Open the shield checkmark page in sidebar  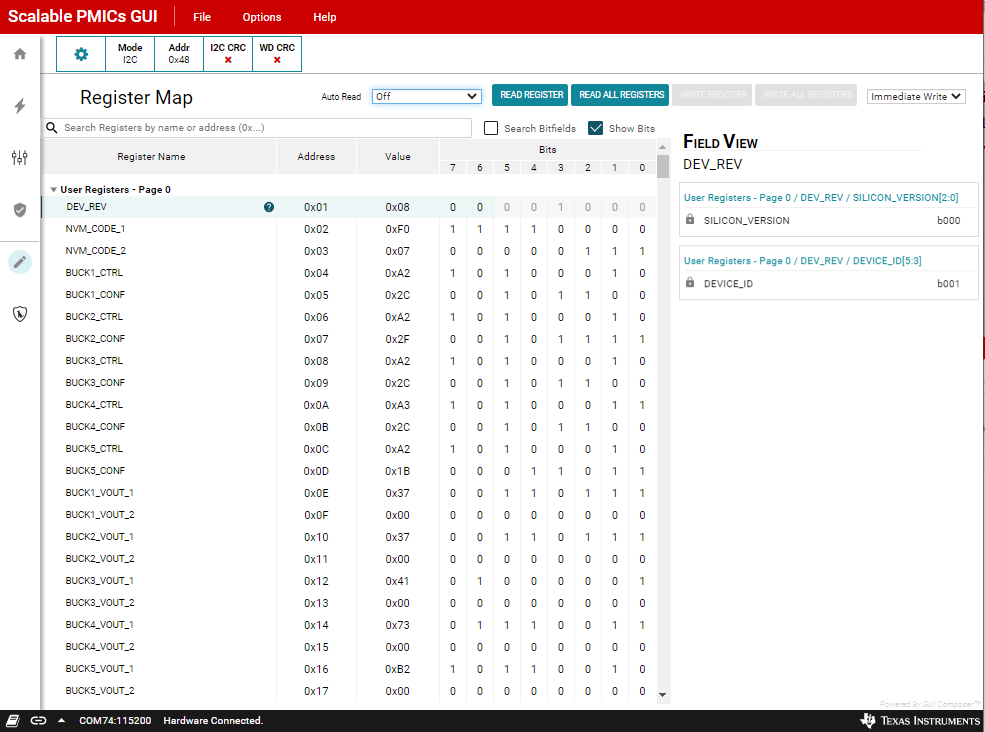coord(20,210)
